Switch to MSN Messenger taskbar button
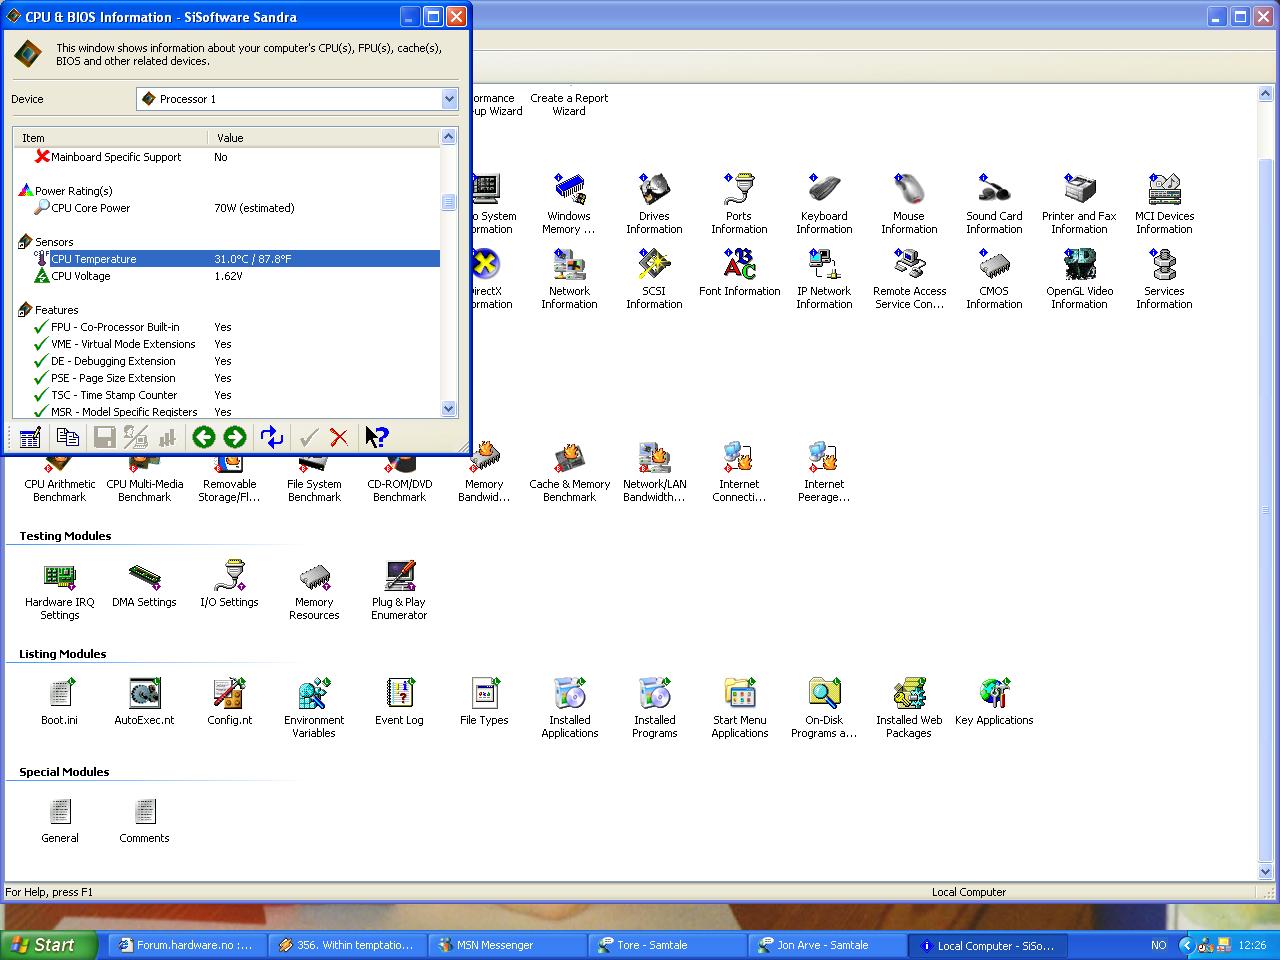This screenshot has height=960, width=1280. (508, 945)
